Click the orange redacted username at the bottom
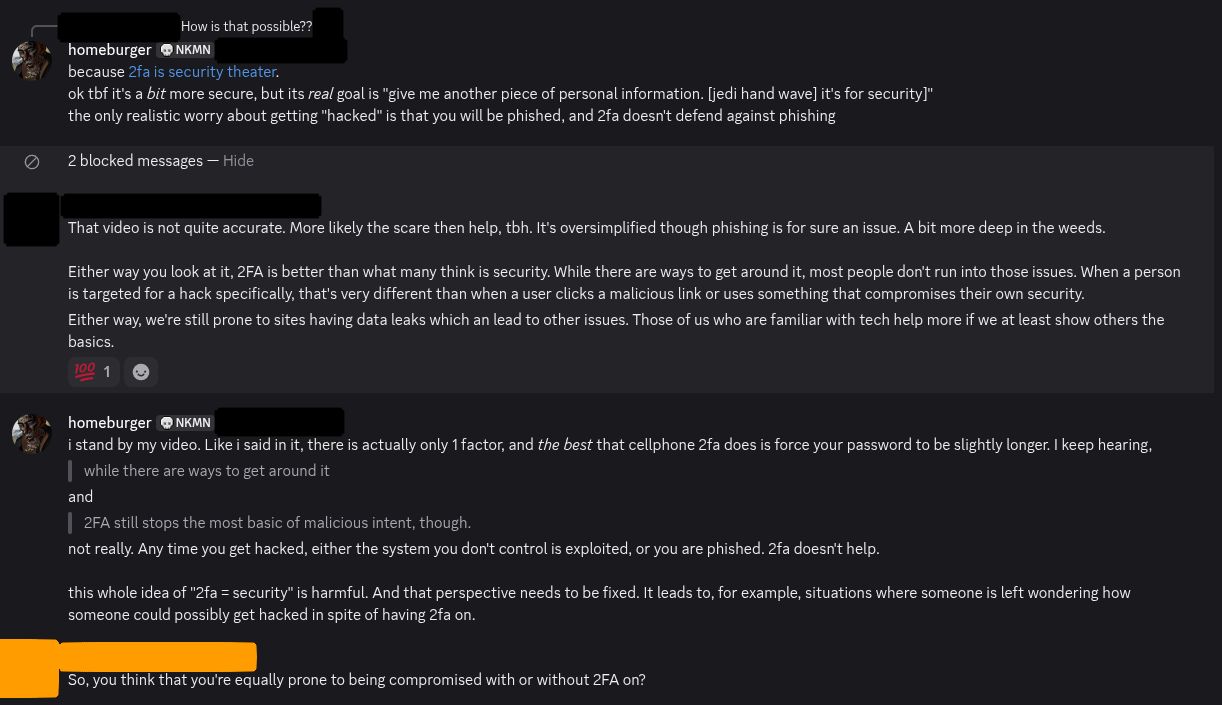The height and width of the screenshot is (705, 1222). click(157, 657)
